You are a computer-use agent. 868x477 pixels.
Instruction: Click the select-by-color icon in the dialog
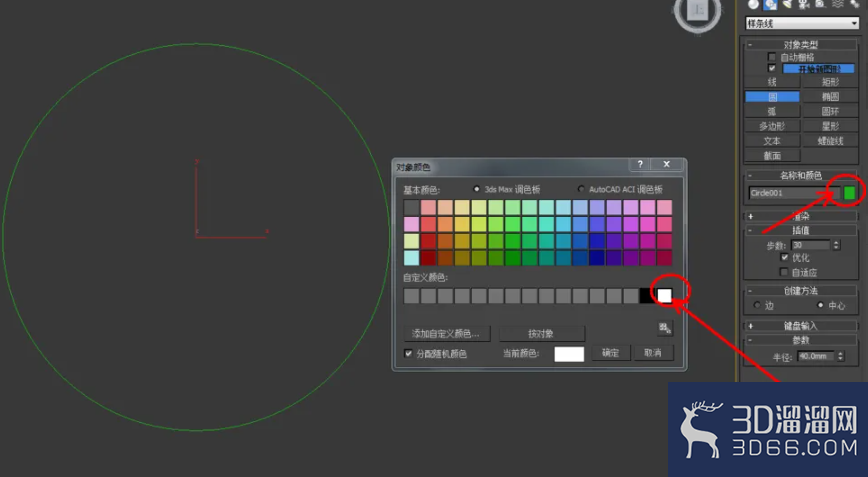point(665,328)
